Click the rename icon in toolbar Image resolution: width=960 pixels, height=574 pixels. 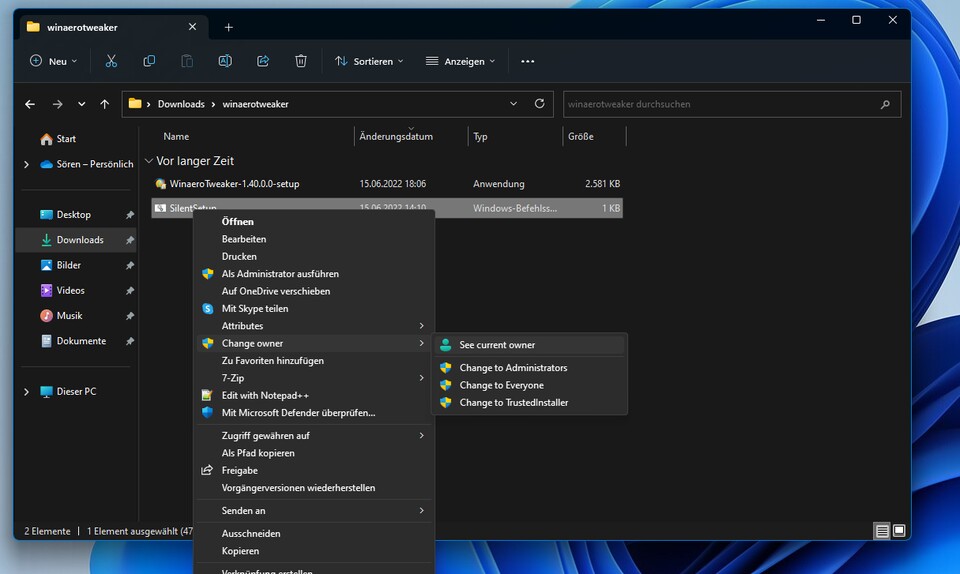click(x=225, y=61)
